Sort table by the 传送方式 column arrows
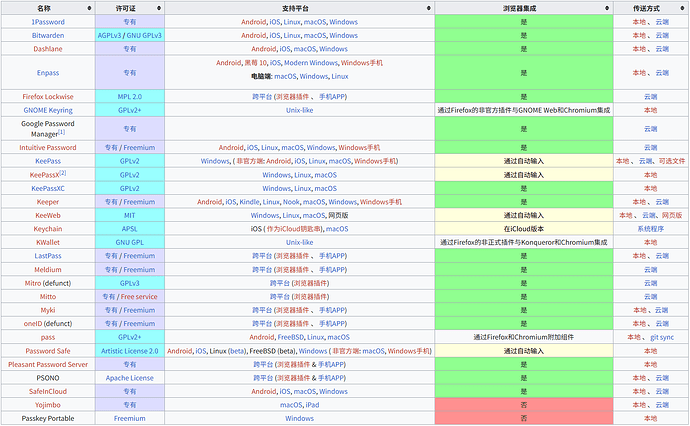 [x=682, y=8]
